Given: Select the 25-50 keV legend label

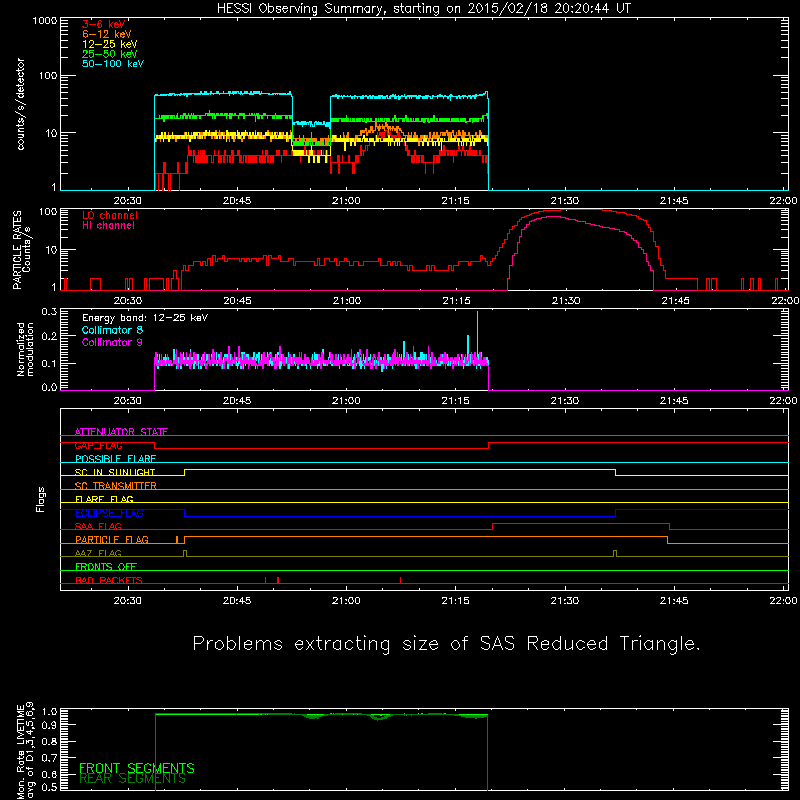Looking at the screenshot, I should [x=110, y=54].
